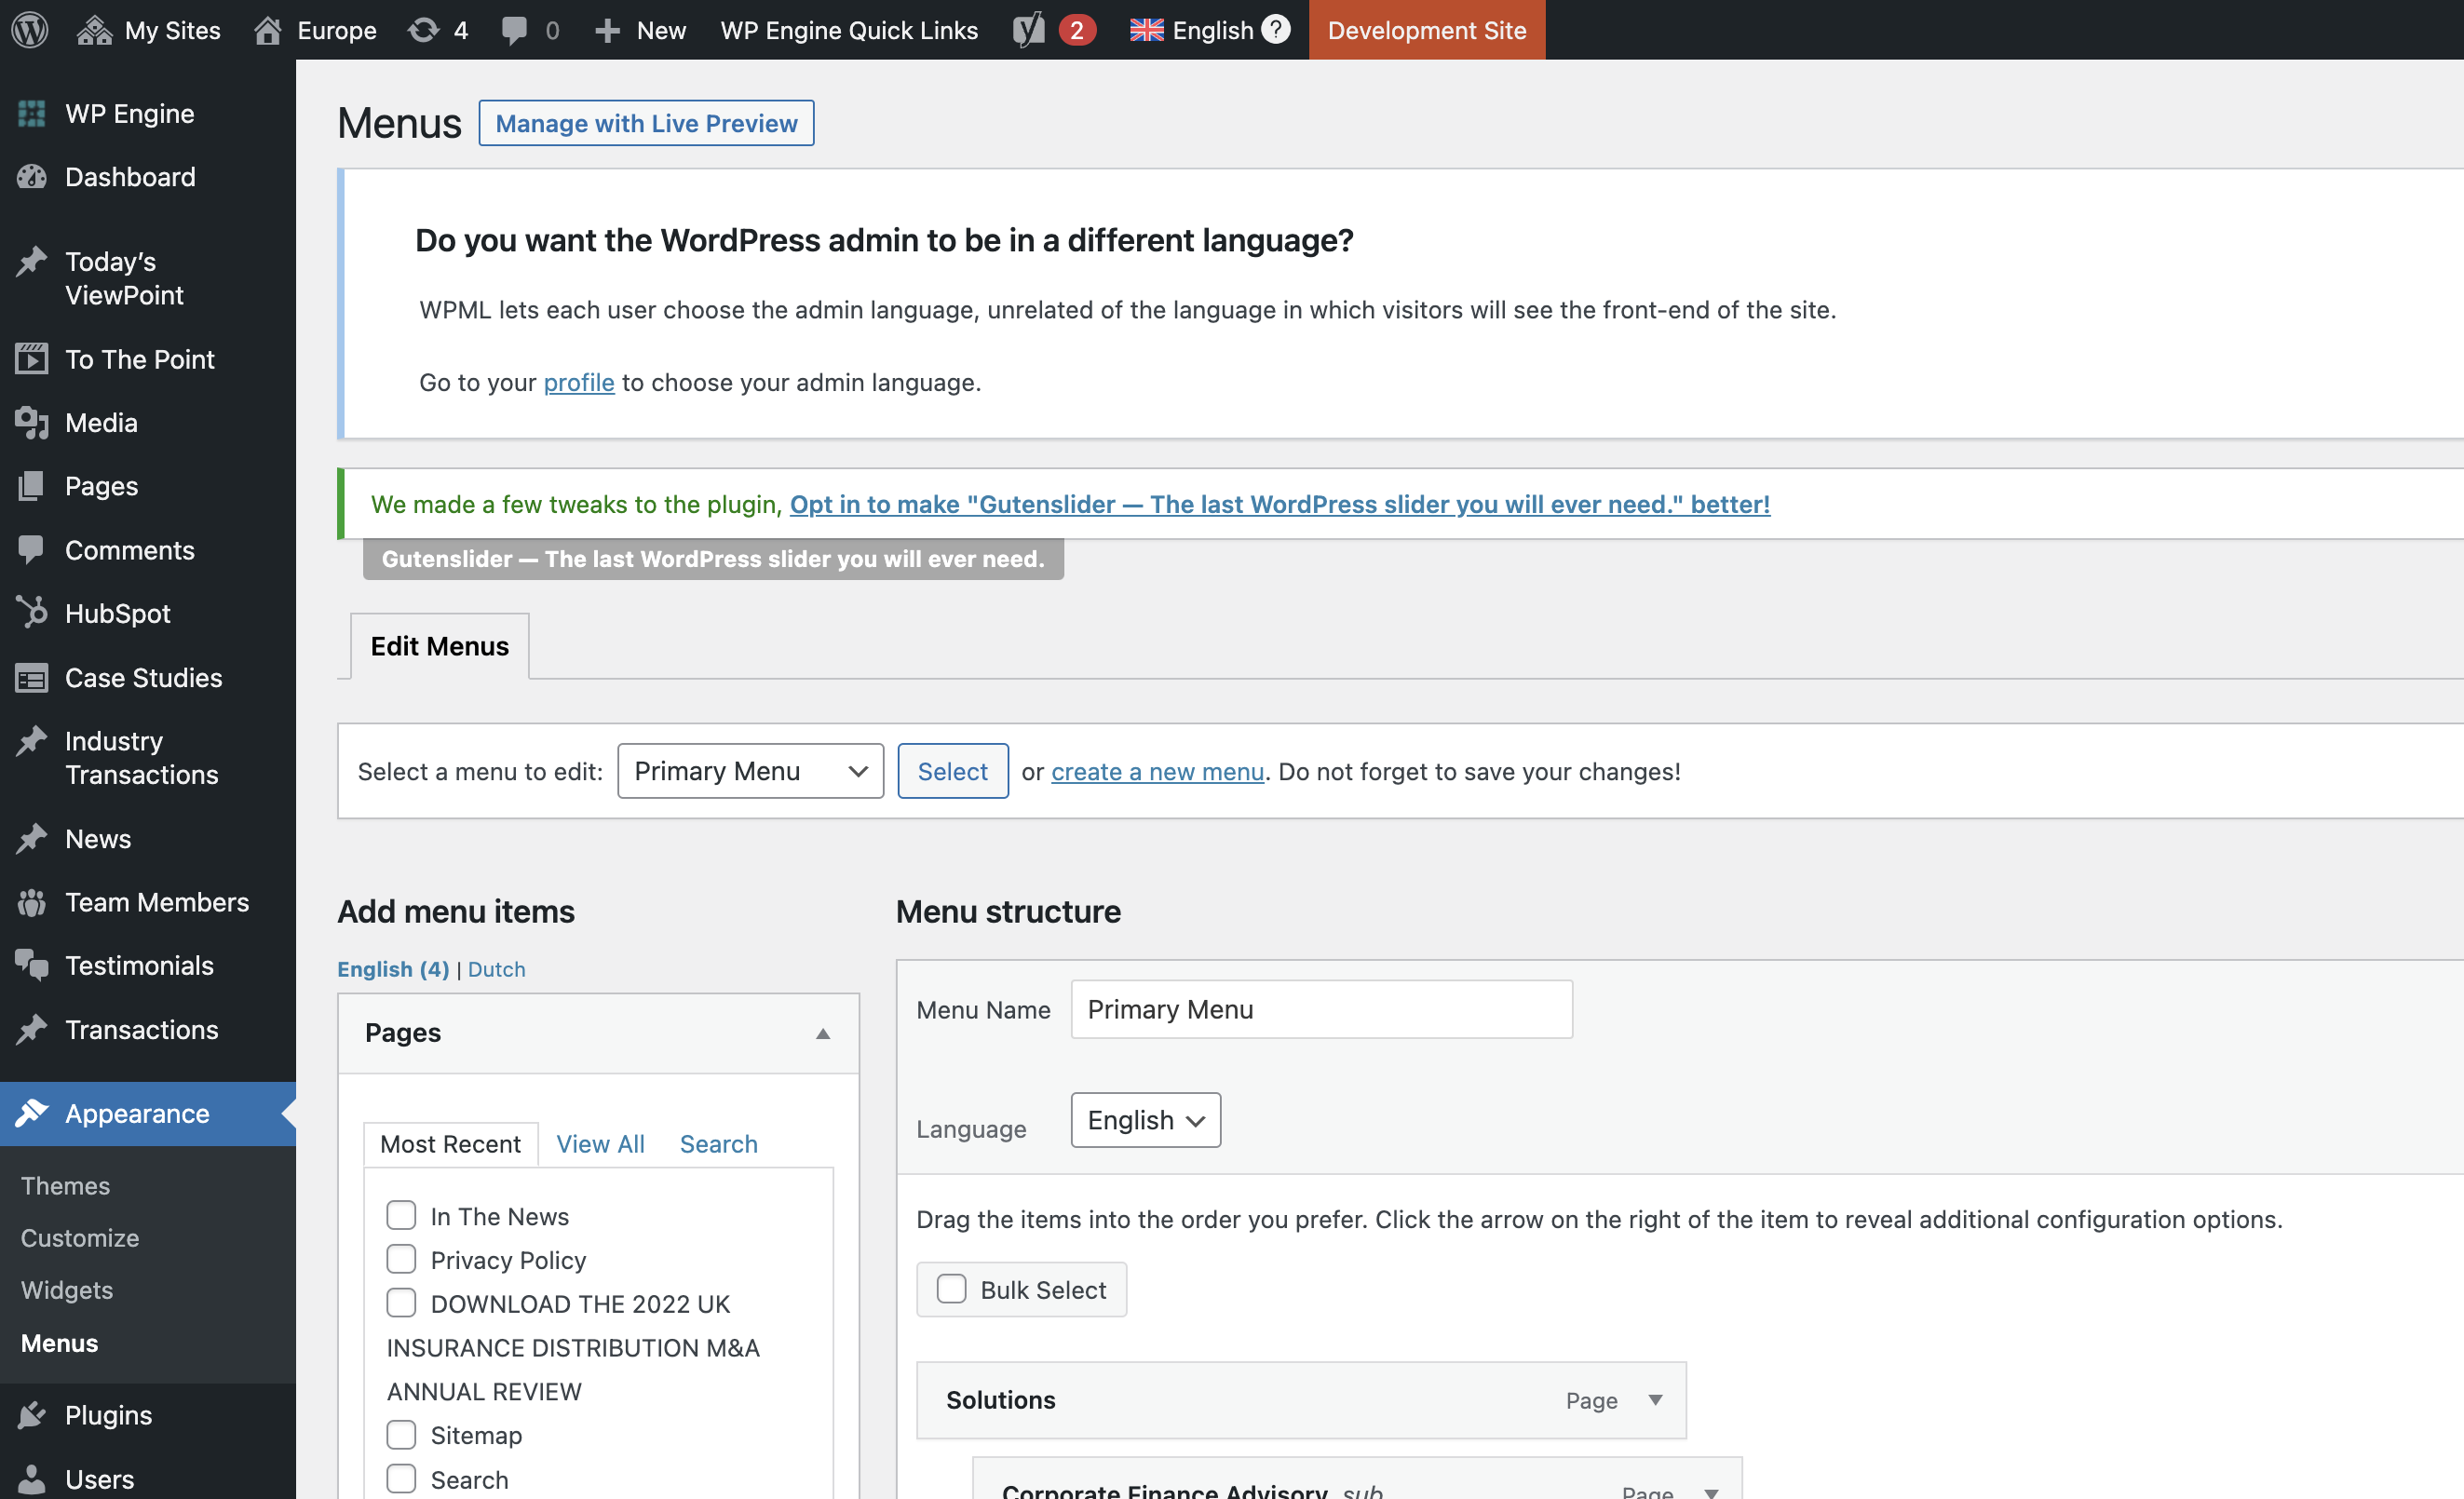The width and height of the screenshot is (2464, 1499).
Task: Click the WordPress logo icon in admin bar
Action: tap(30, 30)
